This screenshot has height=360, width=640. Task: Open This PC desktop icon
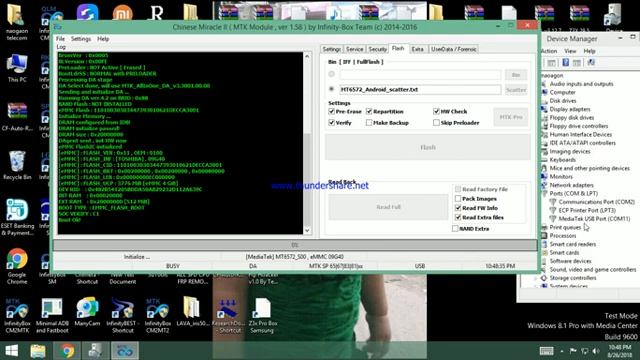17,68
